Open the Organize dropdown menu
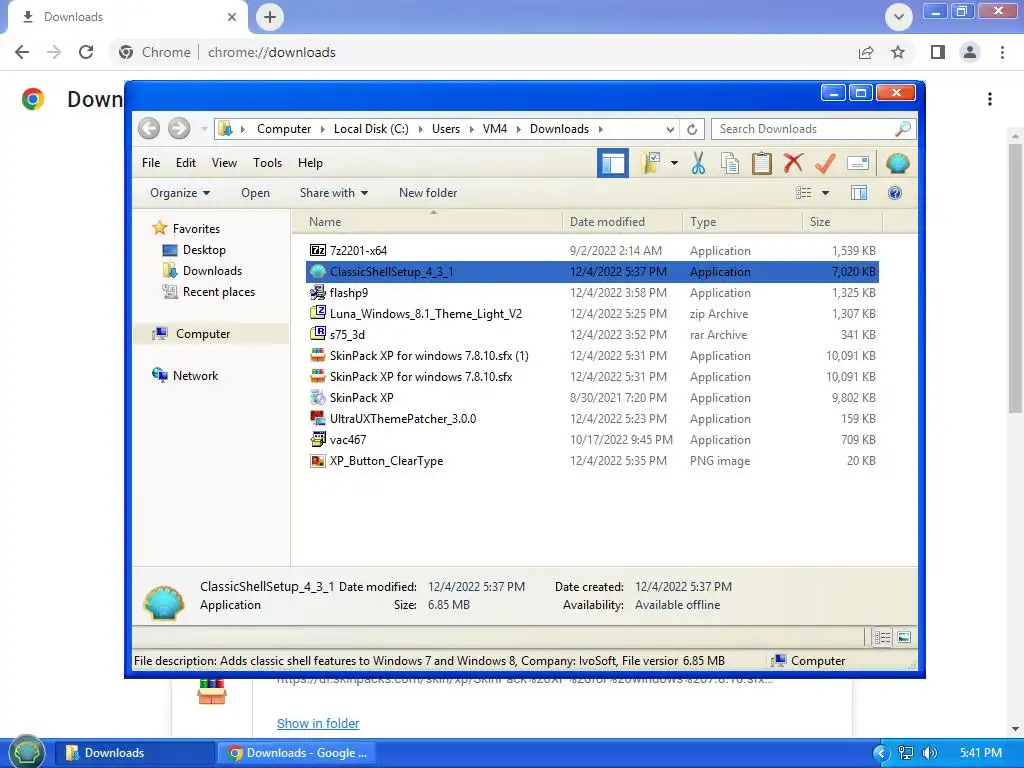Screen dimensions: 1024x768 pos(180,193)
